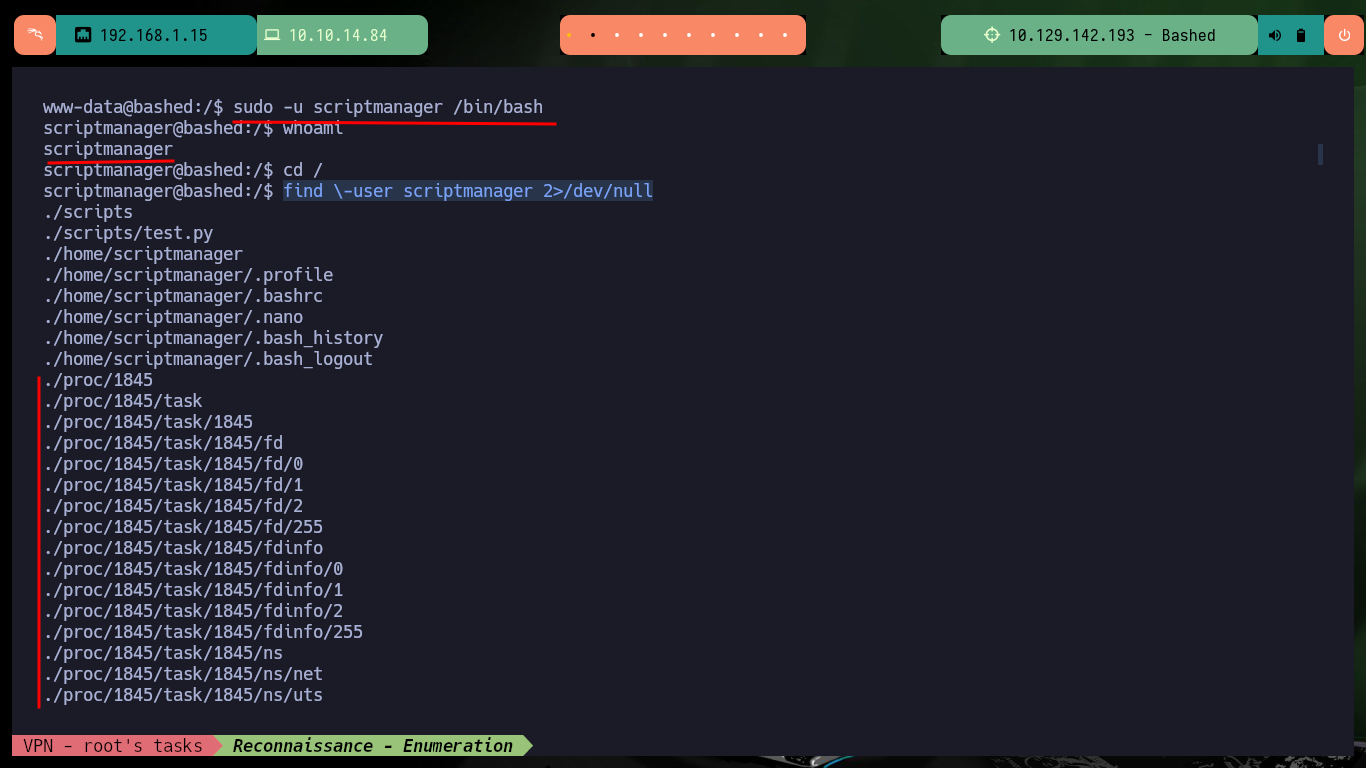Click the './proc/1845/task/1845' line
Image resolution: width=1366 pixels, height=768 pixels.
pyautogui.click(x=148, y=422)
